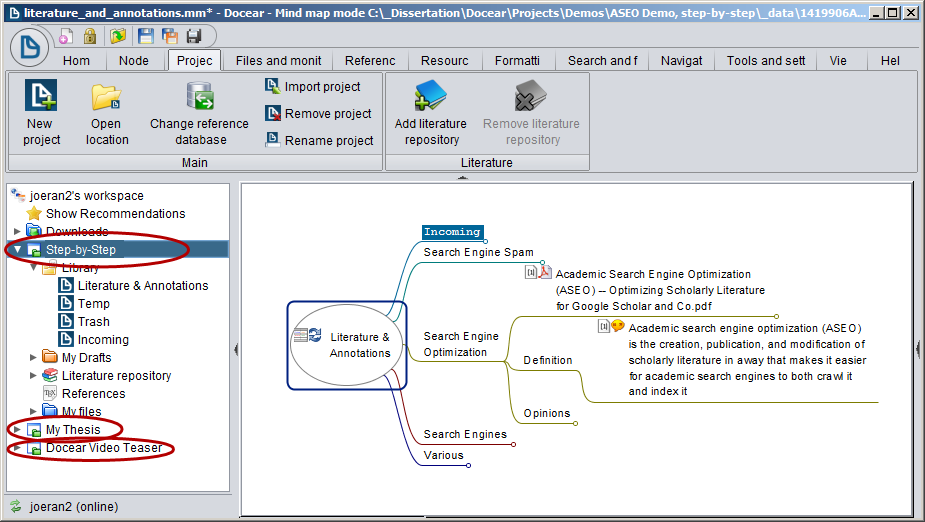
Task: Switch to the Node ribbon tab
Action: pos(134,61)
